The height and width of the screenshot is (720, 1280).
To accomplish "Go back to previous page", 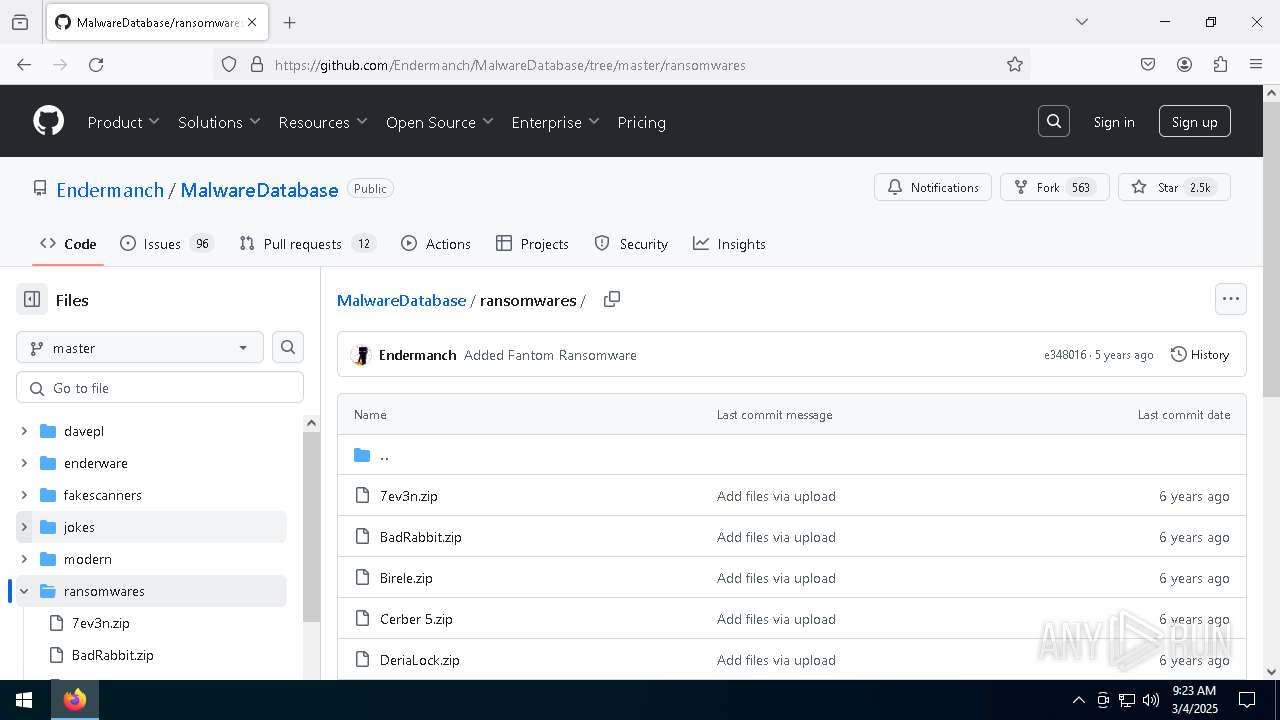I will [24, 64].
